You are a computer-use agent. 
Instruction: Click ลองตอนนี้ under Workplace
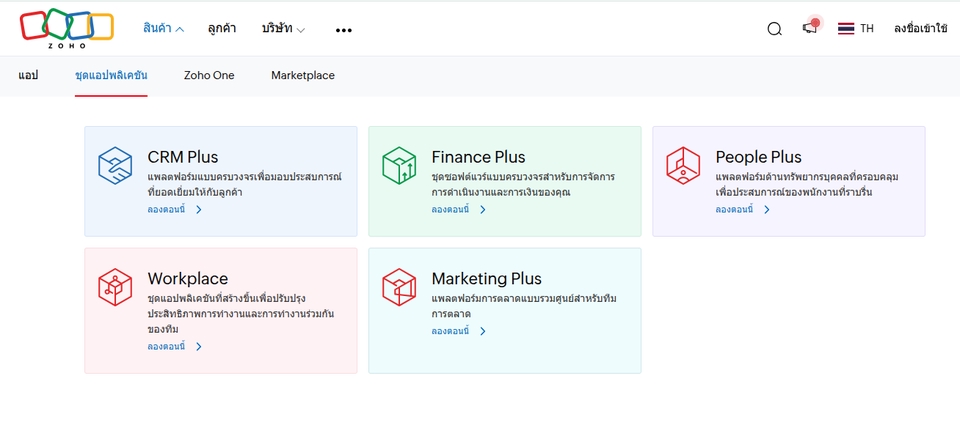[166, 347]
